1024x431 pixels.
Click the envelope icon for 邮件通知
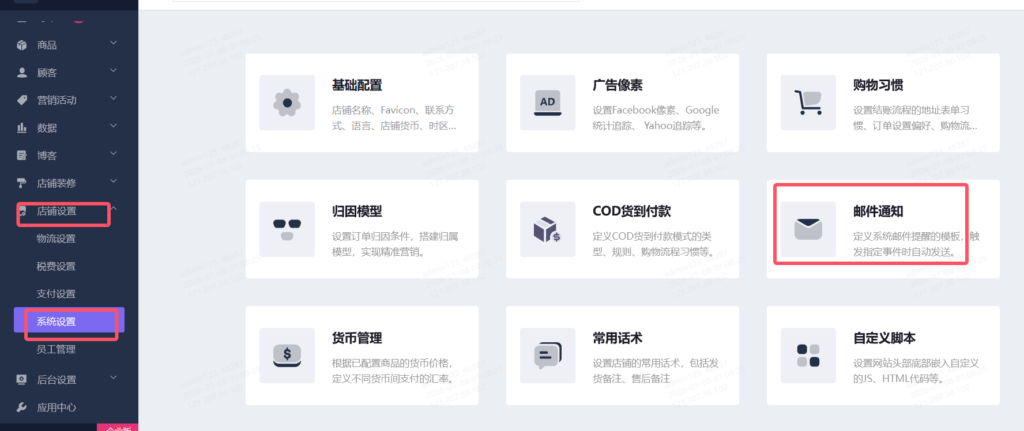pos(807,228)
